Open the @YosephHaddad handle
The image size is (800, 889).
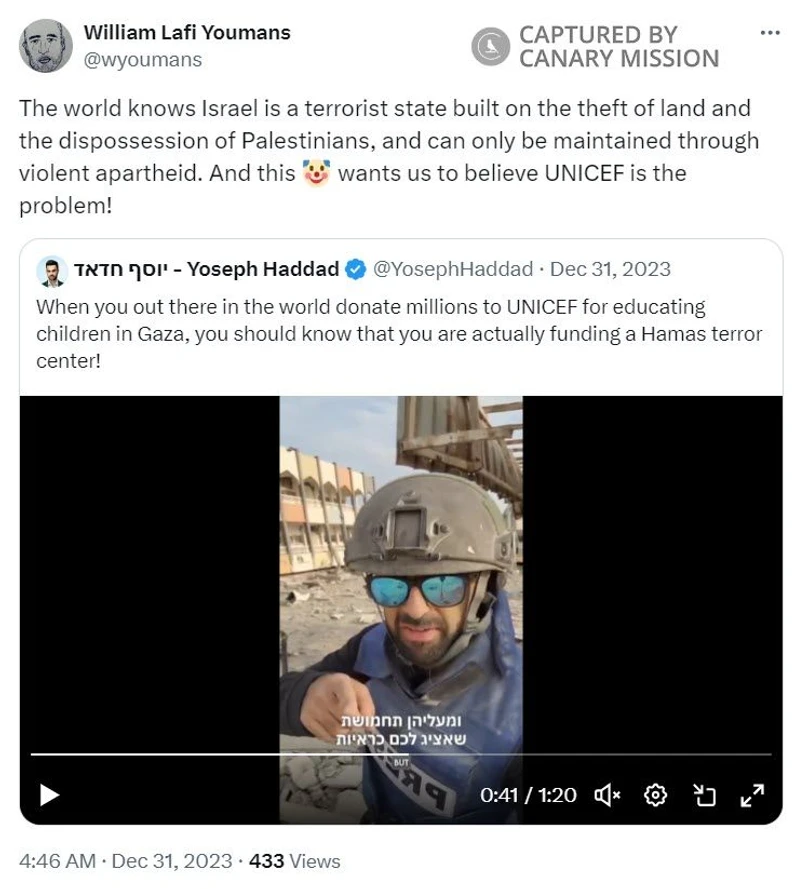(x=453, y=269)
